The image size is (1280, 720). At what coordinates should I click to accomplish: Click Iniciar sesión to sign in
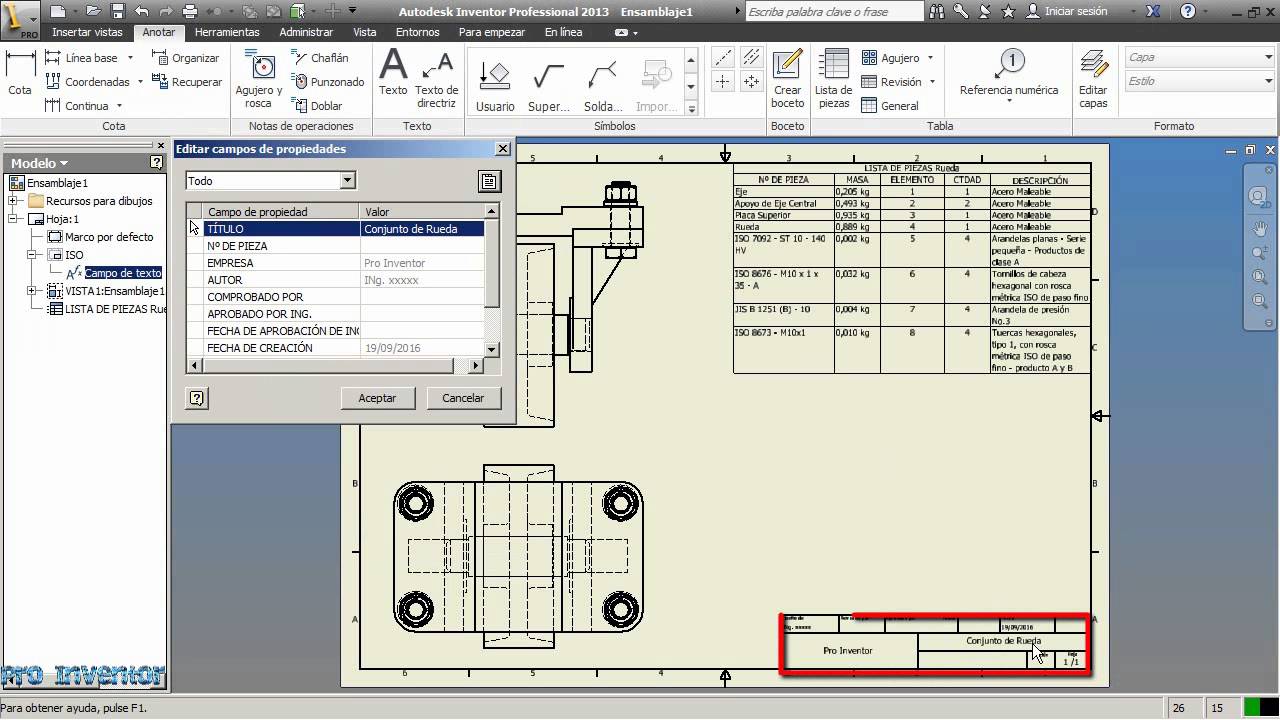click(1076, 11)
